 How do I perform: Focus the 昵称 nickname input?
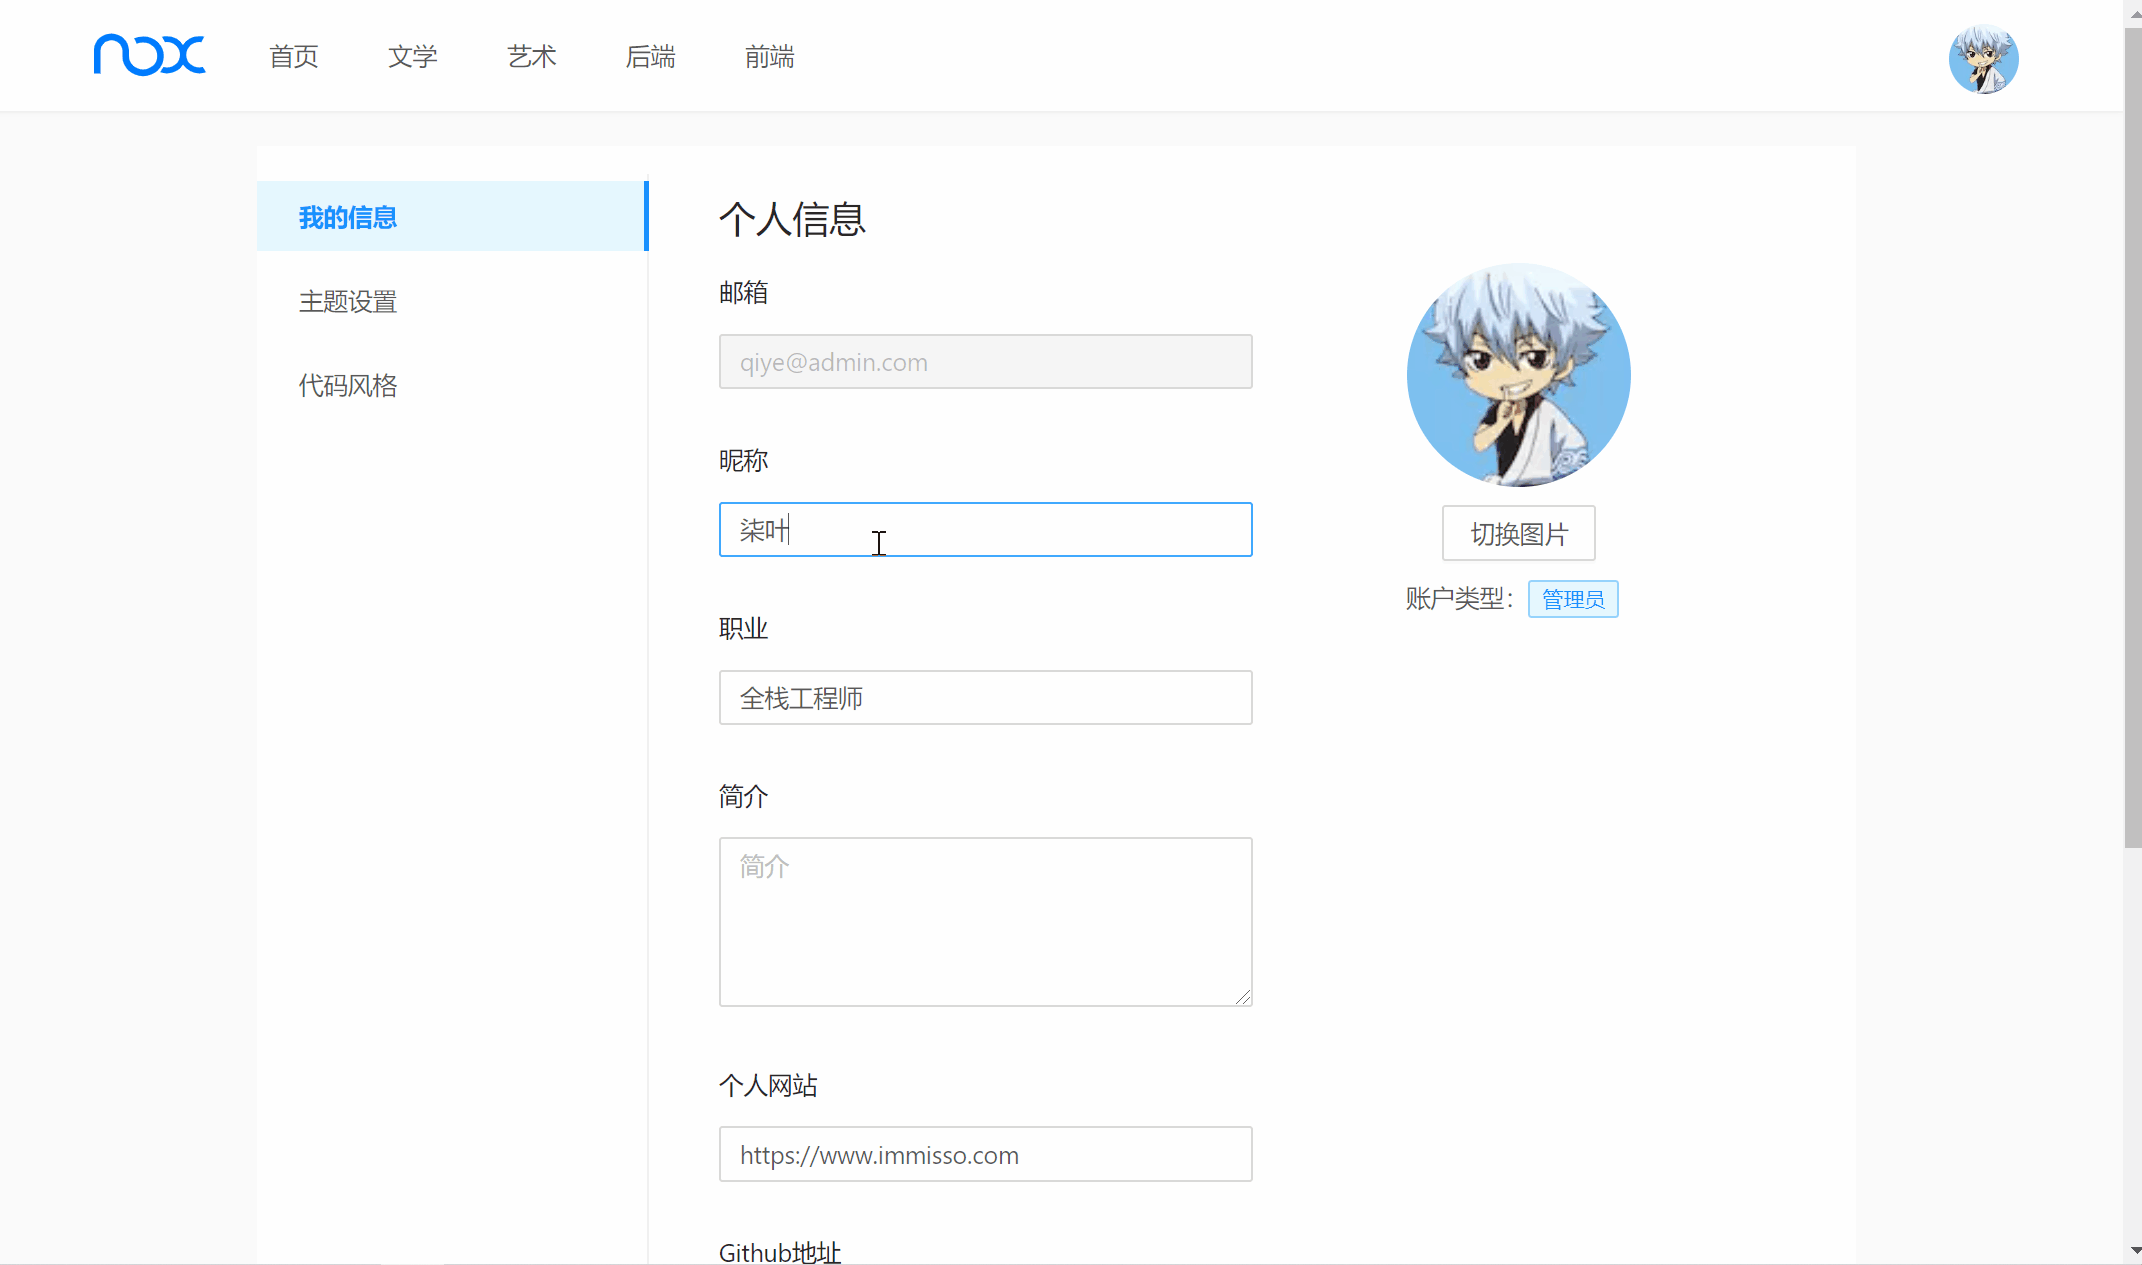click(985, 530)
